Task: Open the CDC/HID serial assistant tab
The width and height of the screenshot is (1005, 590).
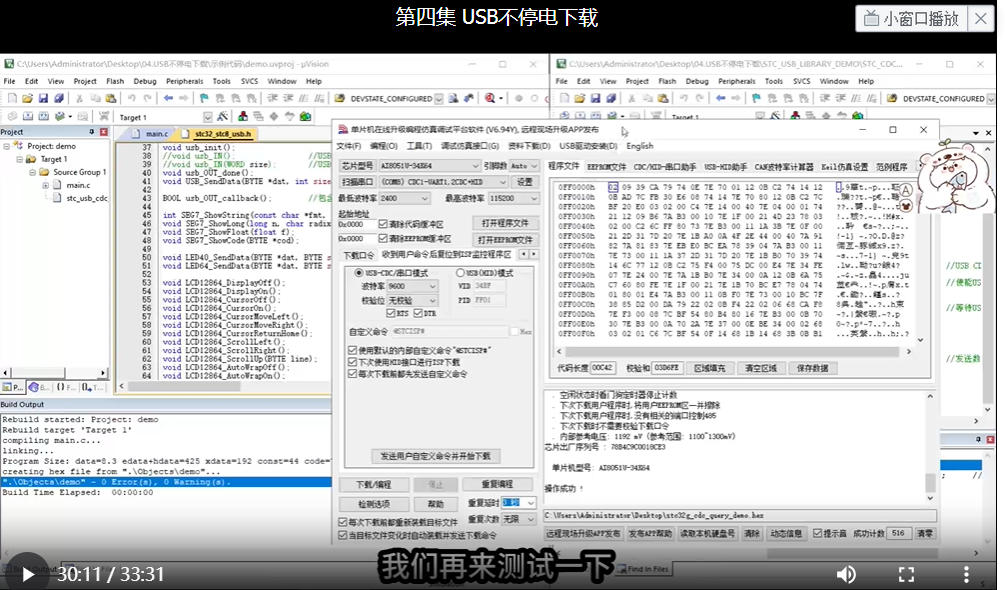Action: (x=665, y=167)
